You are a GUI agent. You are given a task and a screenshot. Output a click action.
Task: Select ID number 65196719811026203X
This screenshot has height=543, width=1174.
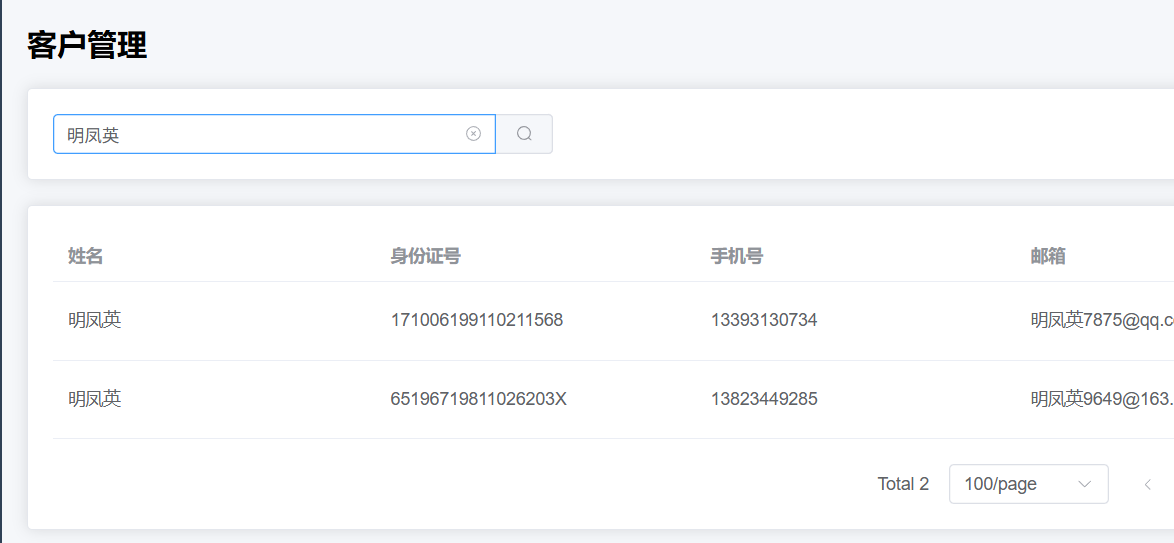[478, 399]
